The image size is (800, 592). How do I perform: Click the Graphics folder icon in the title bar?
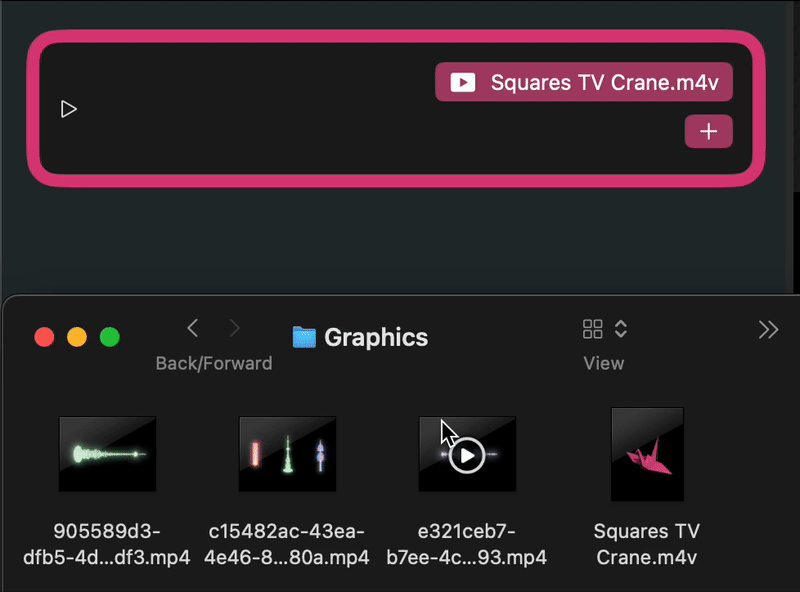304,337
